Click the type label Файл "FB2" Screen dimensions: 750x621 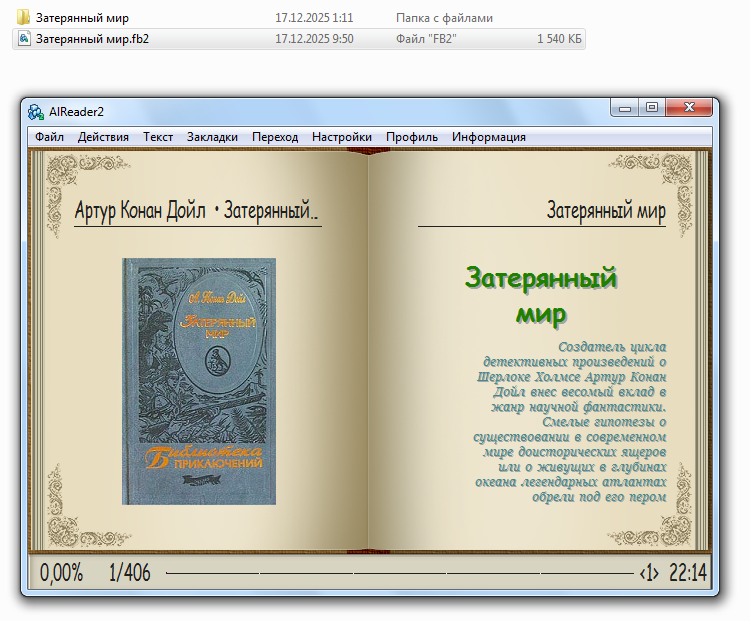click(x=426, y=39)
